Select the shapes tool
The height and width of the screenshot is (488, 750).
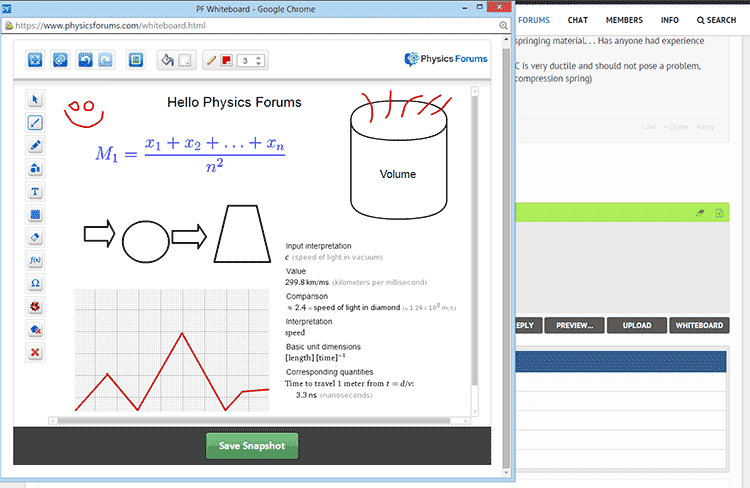(x=35, y=168)
